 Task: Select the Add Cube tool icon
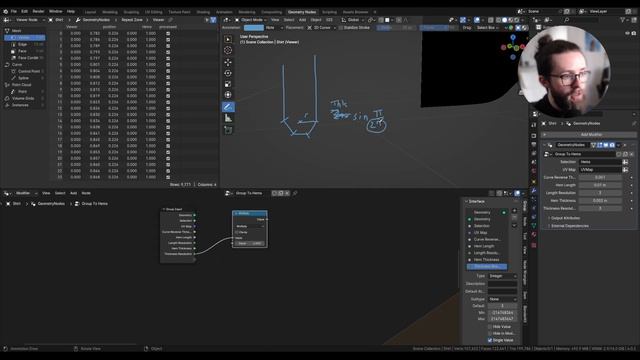[228, 130]
